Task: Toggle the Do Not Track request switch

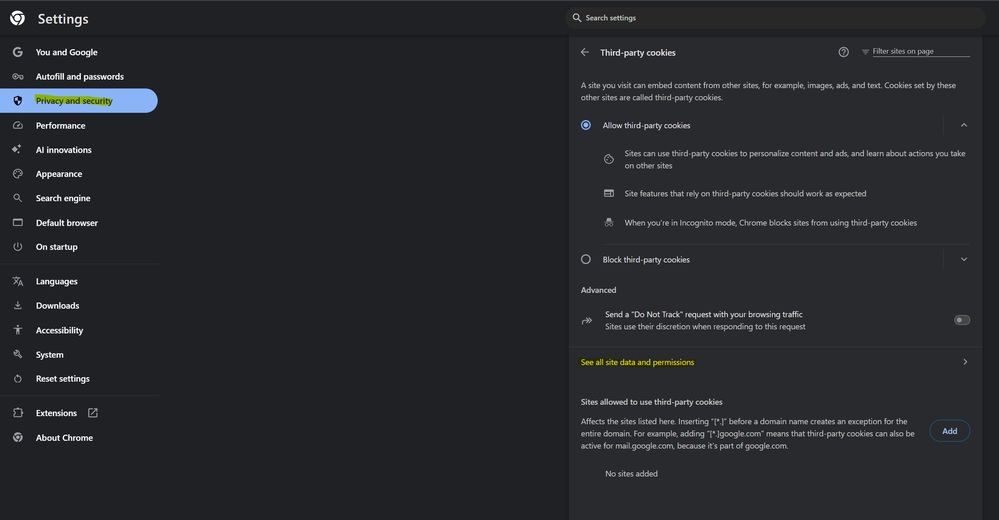Action: (962, 320)
